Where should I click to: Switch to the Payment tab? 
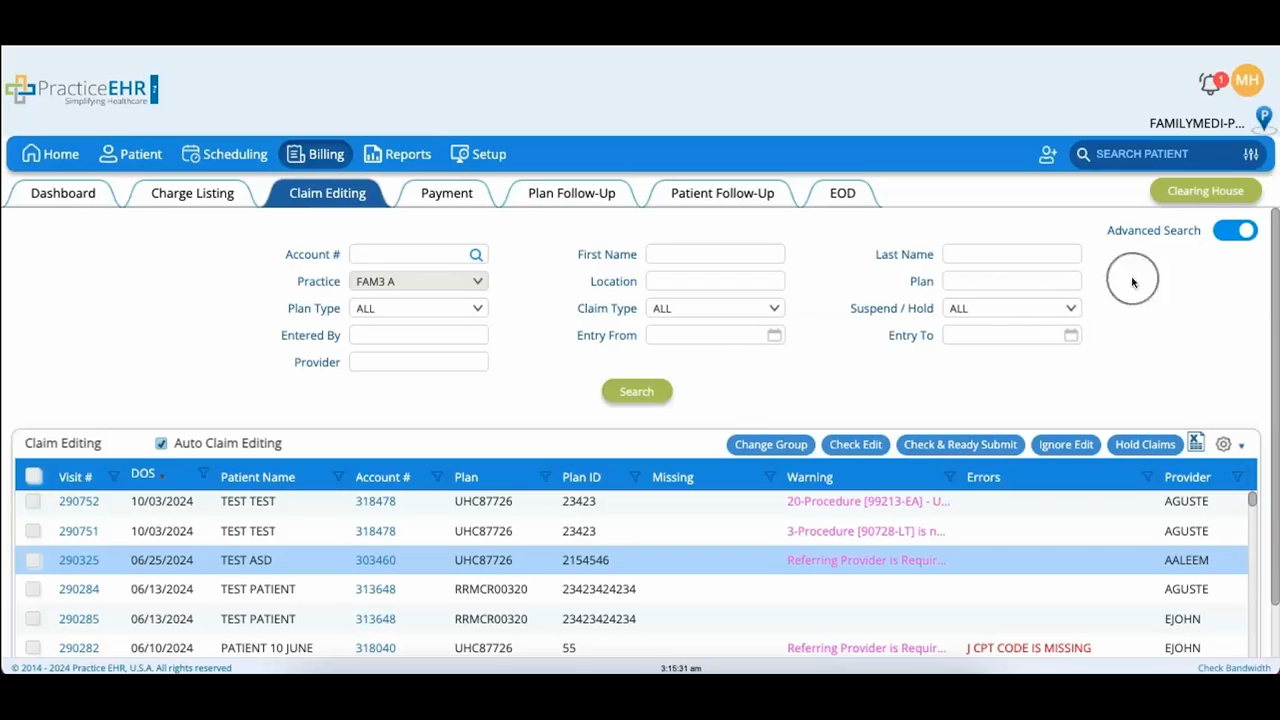[x=447, y=193]
